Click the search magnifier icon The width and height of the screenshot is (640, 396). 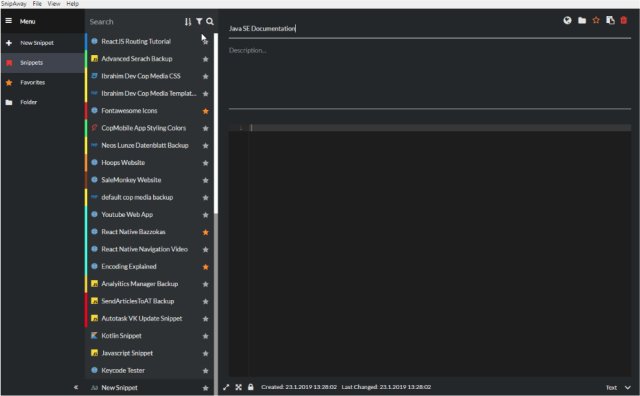pyautogui.click(x=210, y=21)
